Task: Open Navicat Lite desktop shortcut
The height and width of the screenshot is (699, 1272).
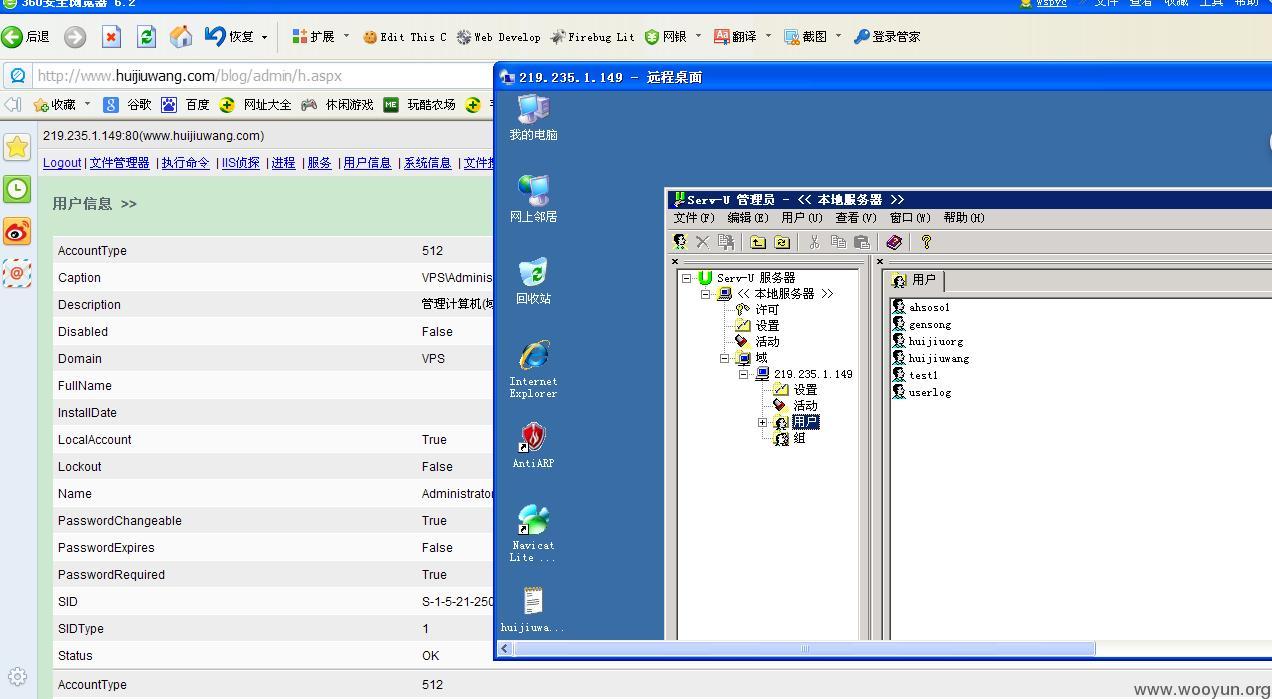Action: (533, 533)
